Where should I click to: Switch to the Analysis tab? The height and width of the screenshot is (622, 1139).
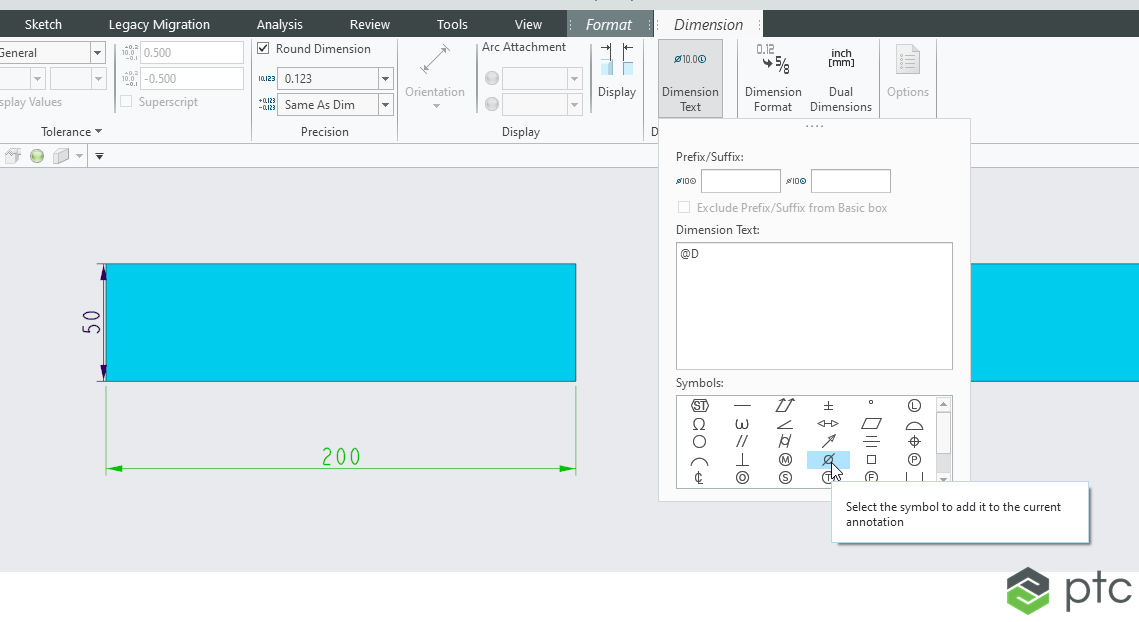click(x=279, y=24)
